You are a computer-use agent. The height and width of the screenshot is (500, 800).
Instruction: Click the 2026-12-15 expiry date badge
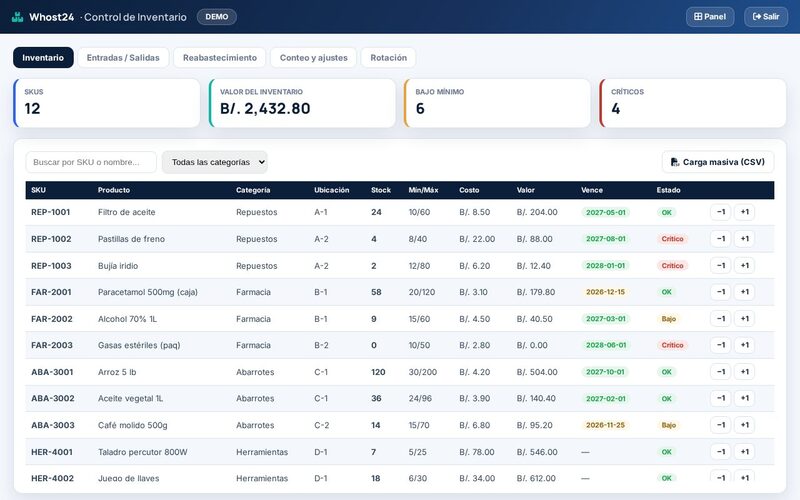click(x=605, y=292)
